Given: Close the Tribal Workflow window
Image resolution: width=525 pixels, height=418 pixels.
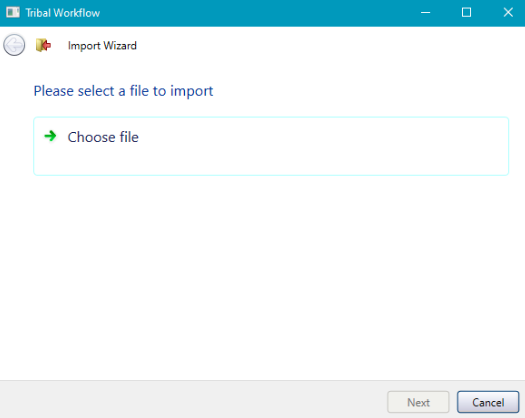Looking at the screenshot, I should (508, 13).
